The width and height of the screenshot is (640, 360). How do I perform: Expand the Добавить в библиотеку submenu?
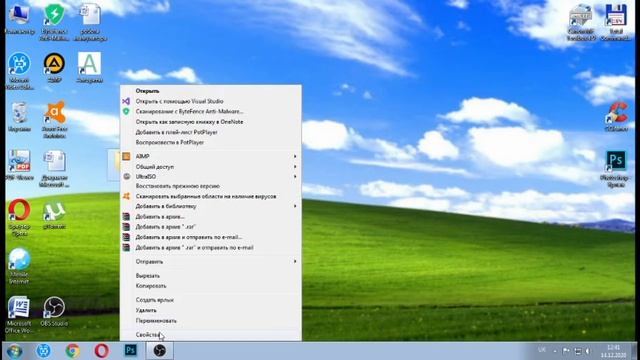pyautogui.click(x=211, y=206)
